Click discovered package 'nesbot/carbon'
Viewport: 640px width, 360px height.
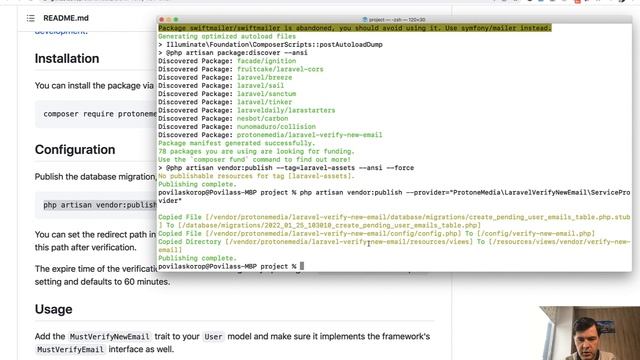(262, 118)
